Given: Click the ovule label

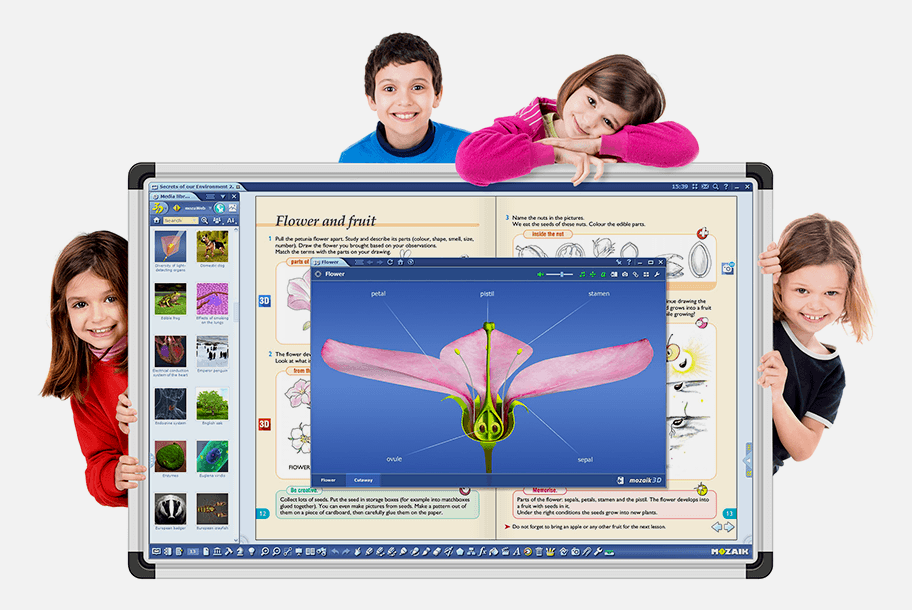Looking at the screenshot, I should coord(394,459).
